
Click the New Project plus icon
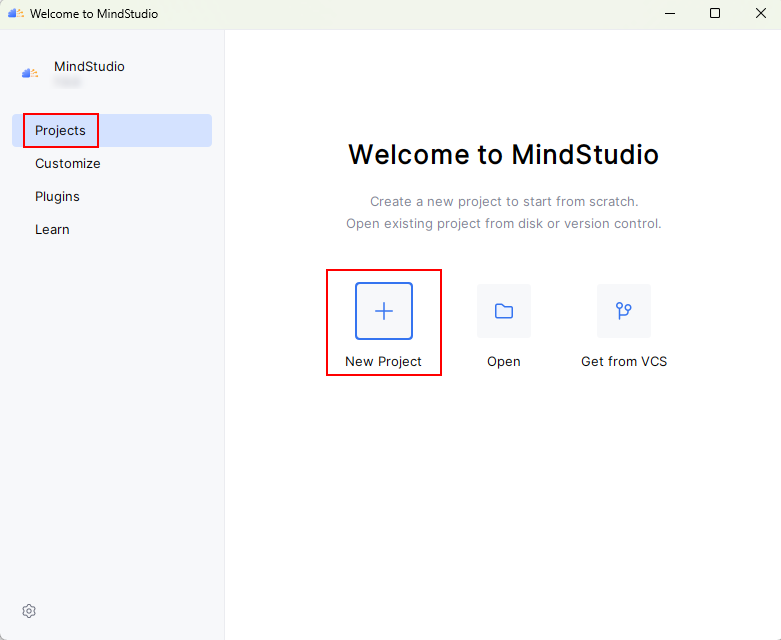(384, 311)
